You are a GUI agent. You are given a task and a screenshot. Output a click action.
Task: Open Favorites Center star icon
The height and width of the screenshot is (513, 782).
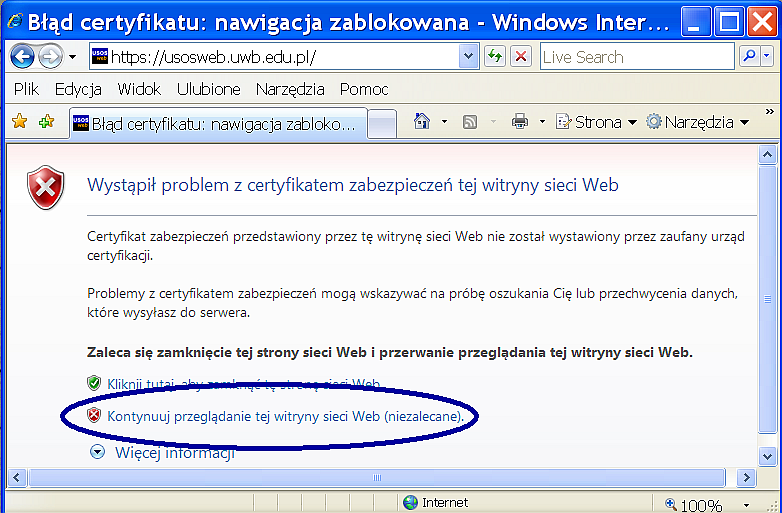tap(19, 121)
